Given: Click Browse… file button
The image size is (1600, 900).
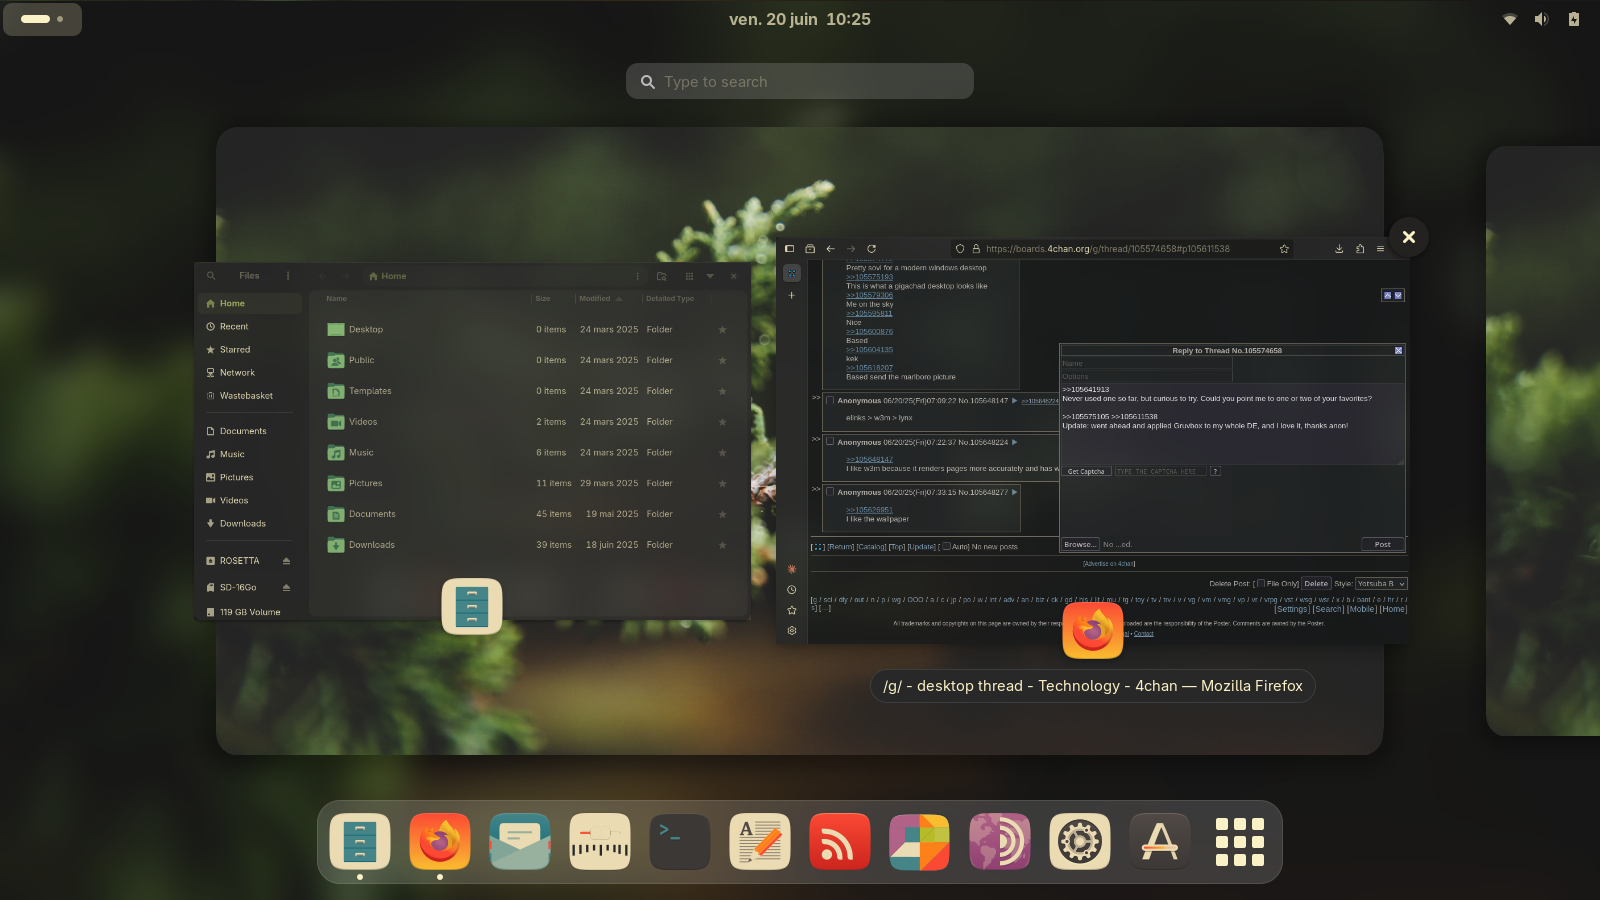Looking at the screenshot, I should coord(1080,545).
